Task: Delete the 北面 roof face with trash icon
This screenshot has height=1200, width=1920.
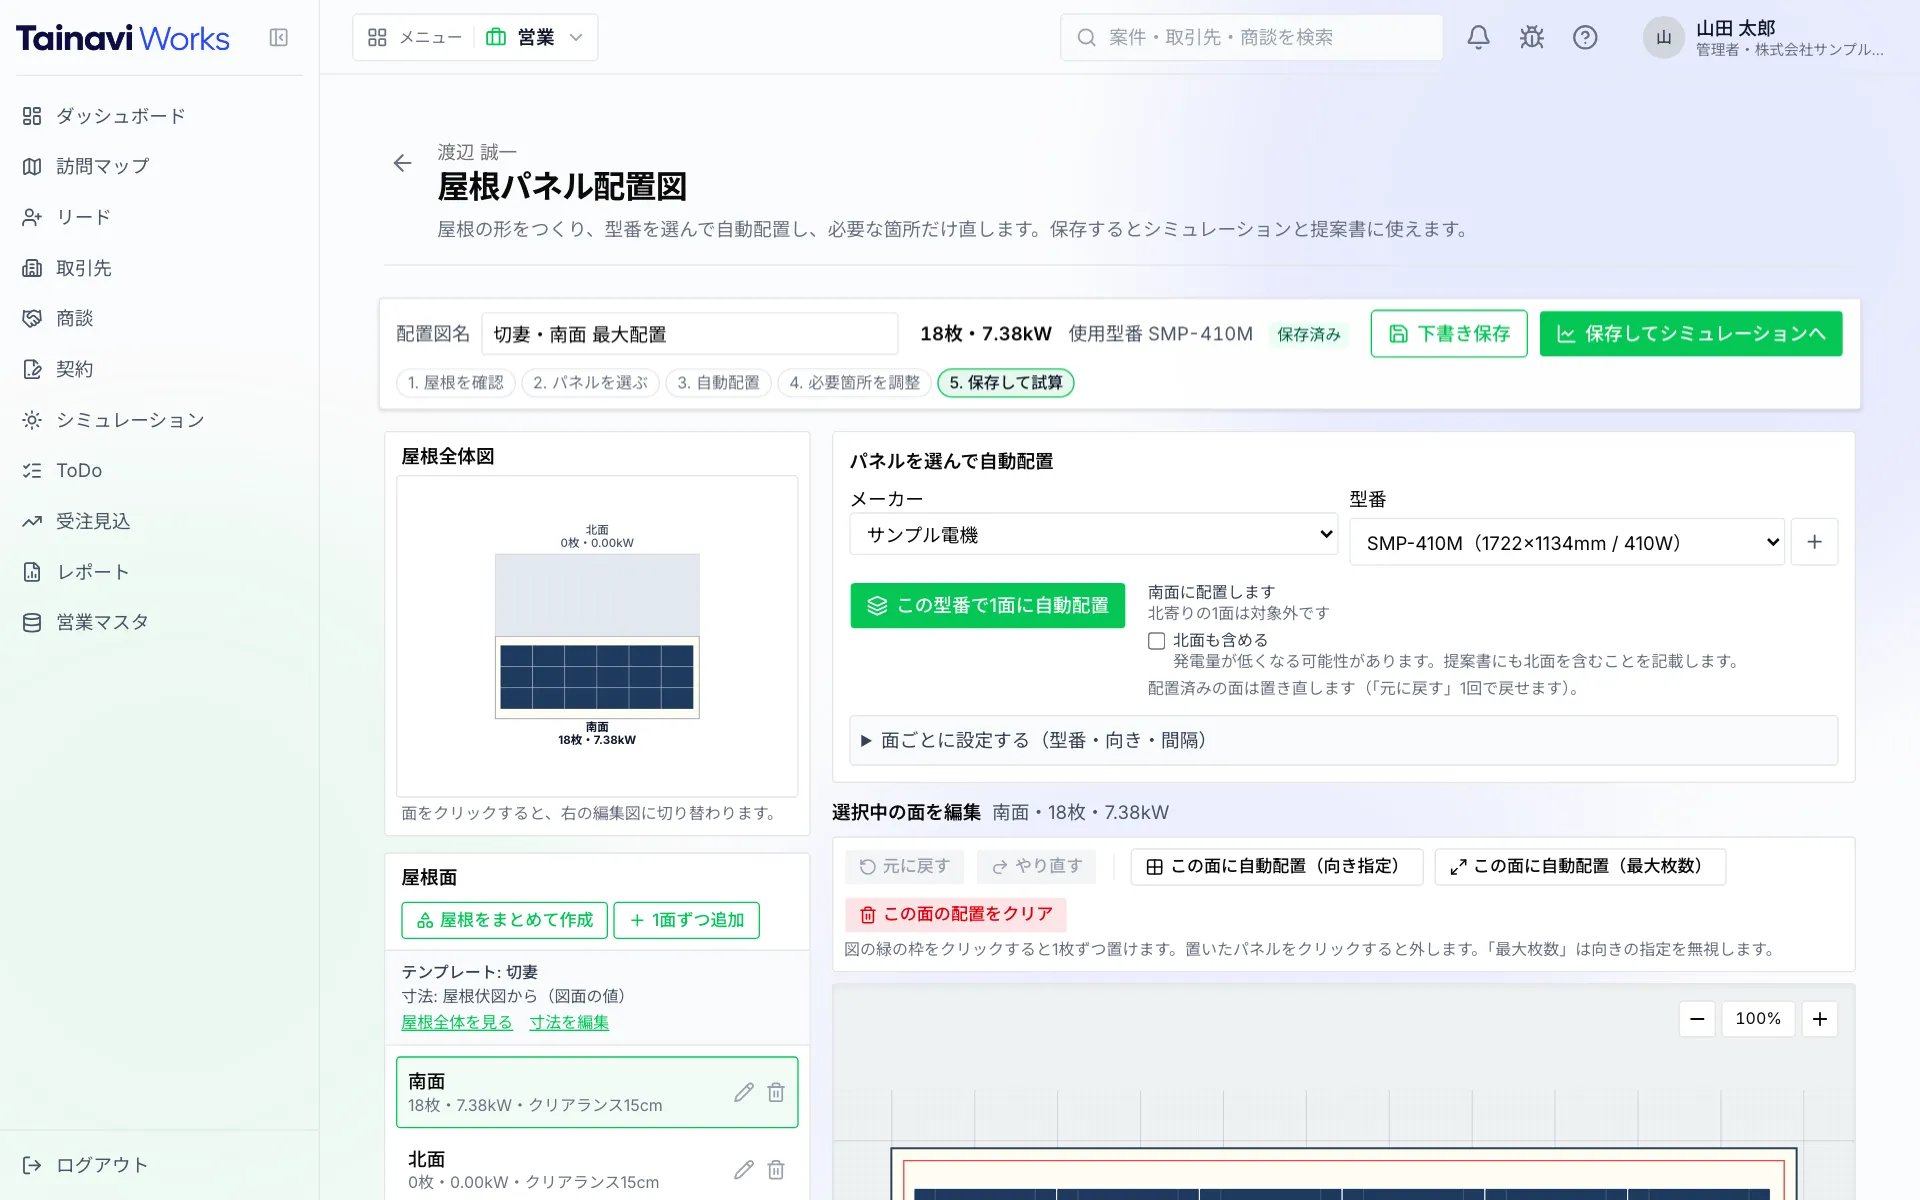Action: pos(776,1169)
